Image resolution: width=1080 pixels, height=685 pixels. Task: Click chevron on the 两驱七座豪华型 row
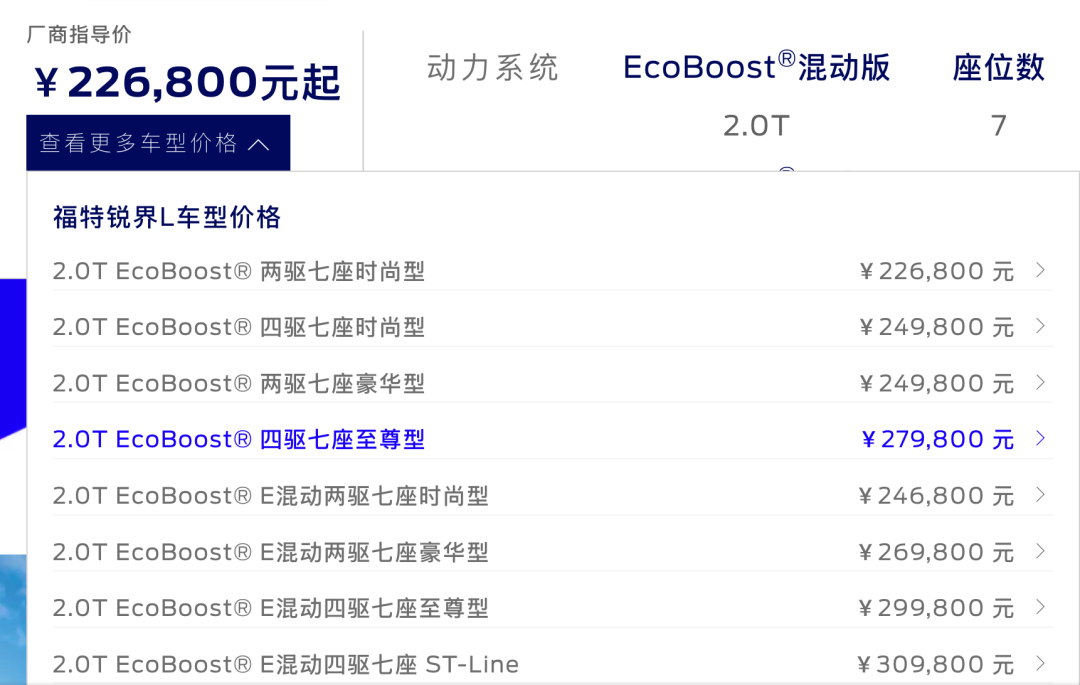click(1041, 382)
